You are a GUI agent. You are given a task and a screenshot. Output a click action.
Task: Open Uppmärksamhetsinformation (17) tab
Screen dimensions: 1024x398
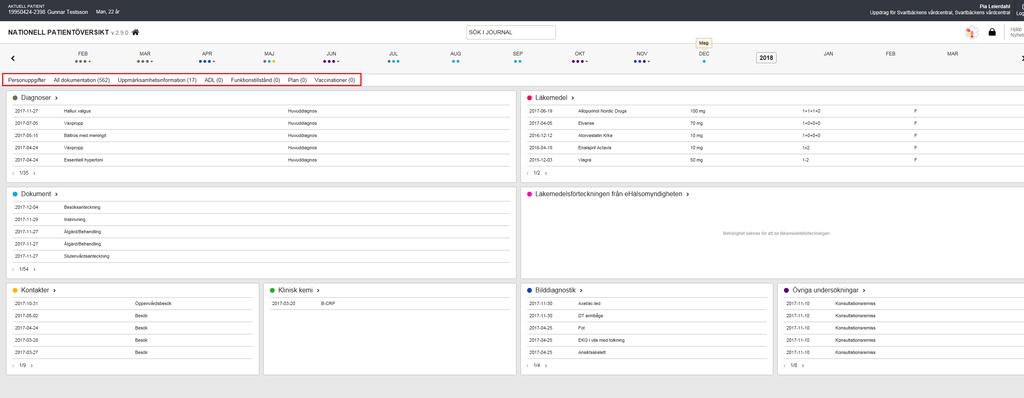(157, 80)
